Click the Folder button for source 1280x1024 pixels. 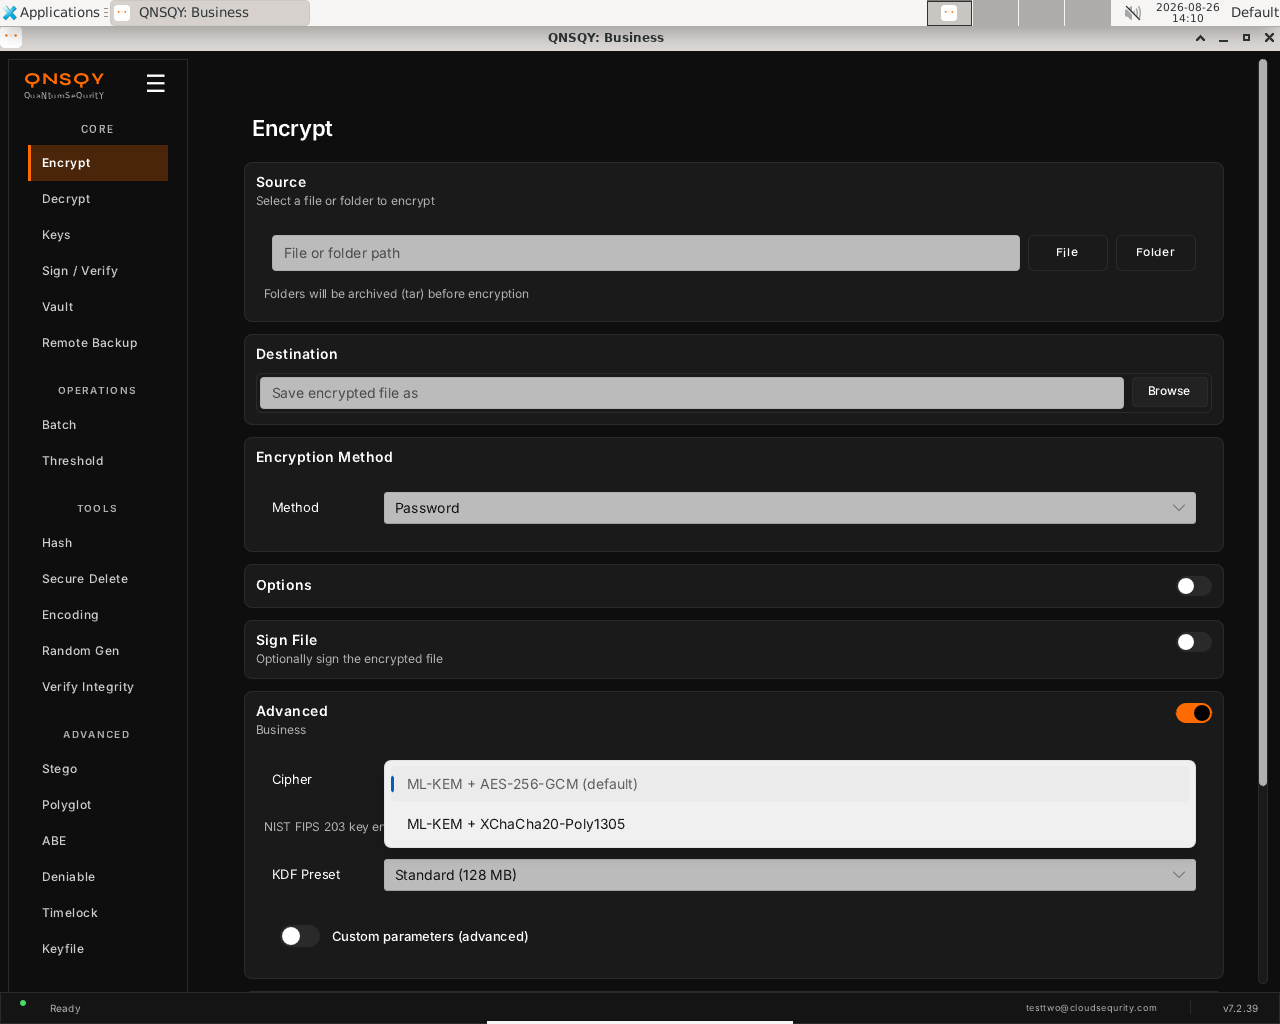coord(1155,253)
